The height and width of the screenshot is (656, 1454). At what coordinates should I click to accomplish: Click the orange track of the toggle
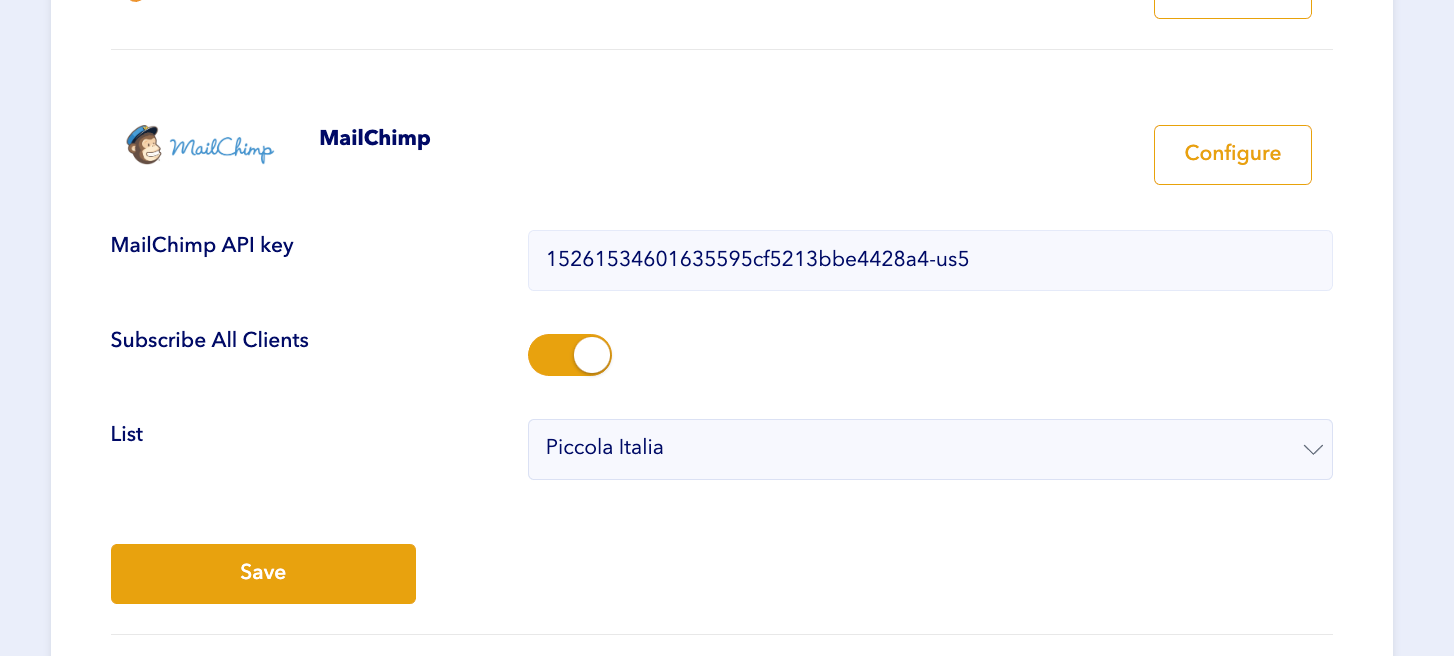point(549,355)
